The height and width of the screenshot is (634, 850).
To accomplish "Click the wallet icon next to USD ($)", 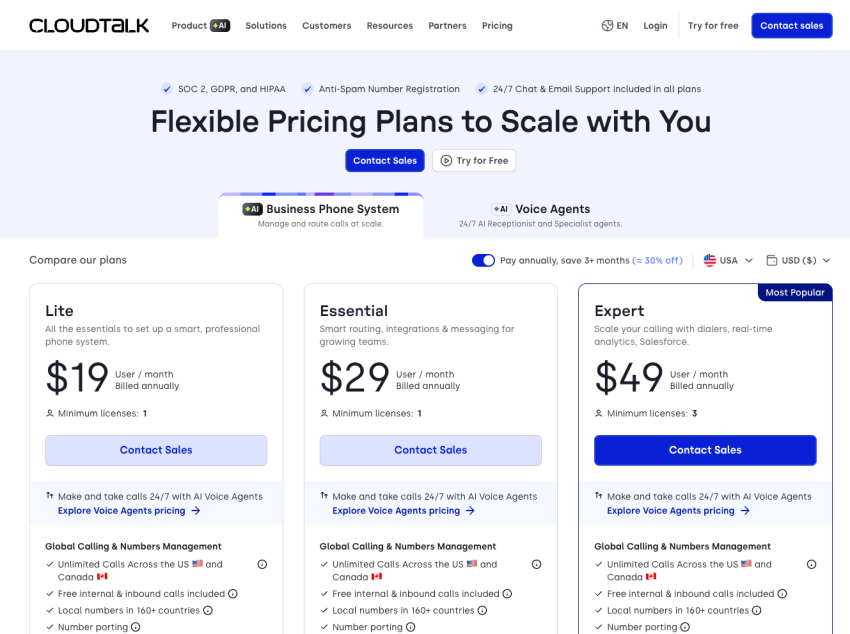I will click(x=773, y=261).
